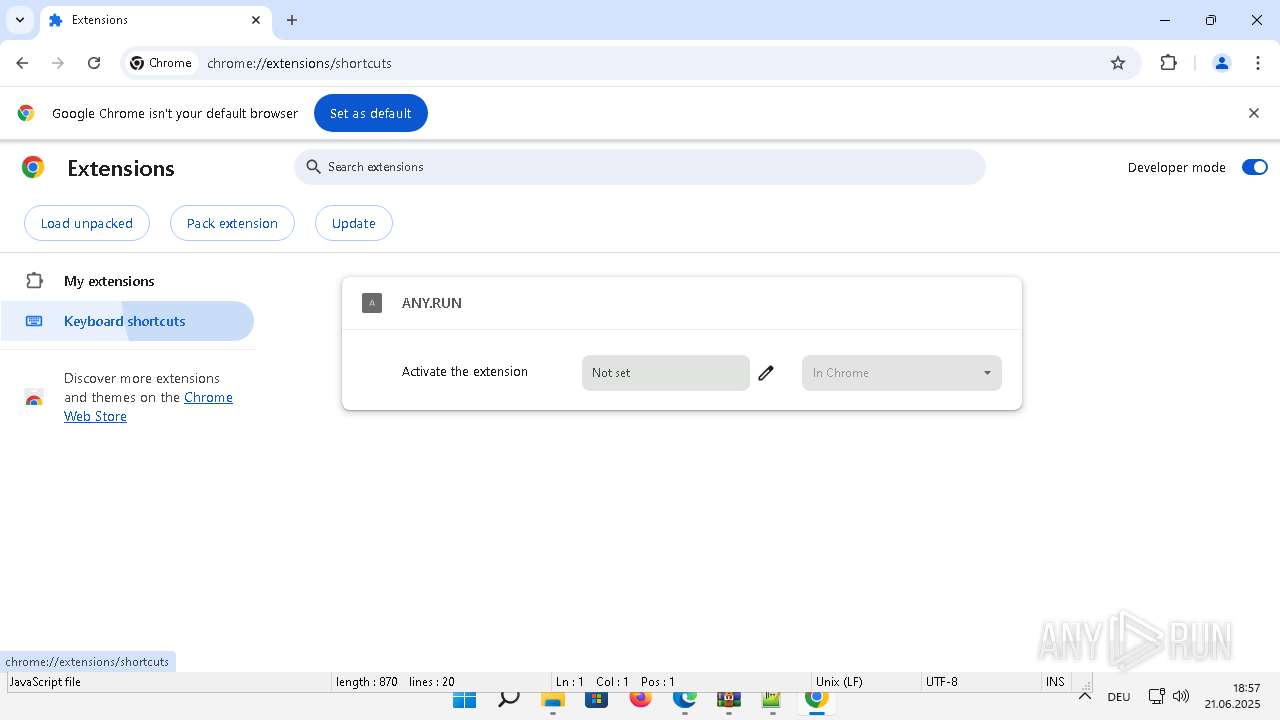
Task: Click Activate the extension label
Action: coord(465,372)
